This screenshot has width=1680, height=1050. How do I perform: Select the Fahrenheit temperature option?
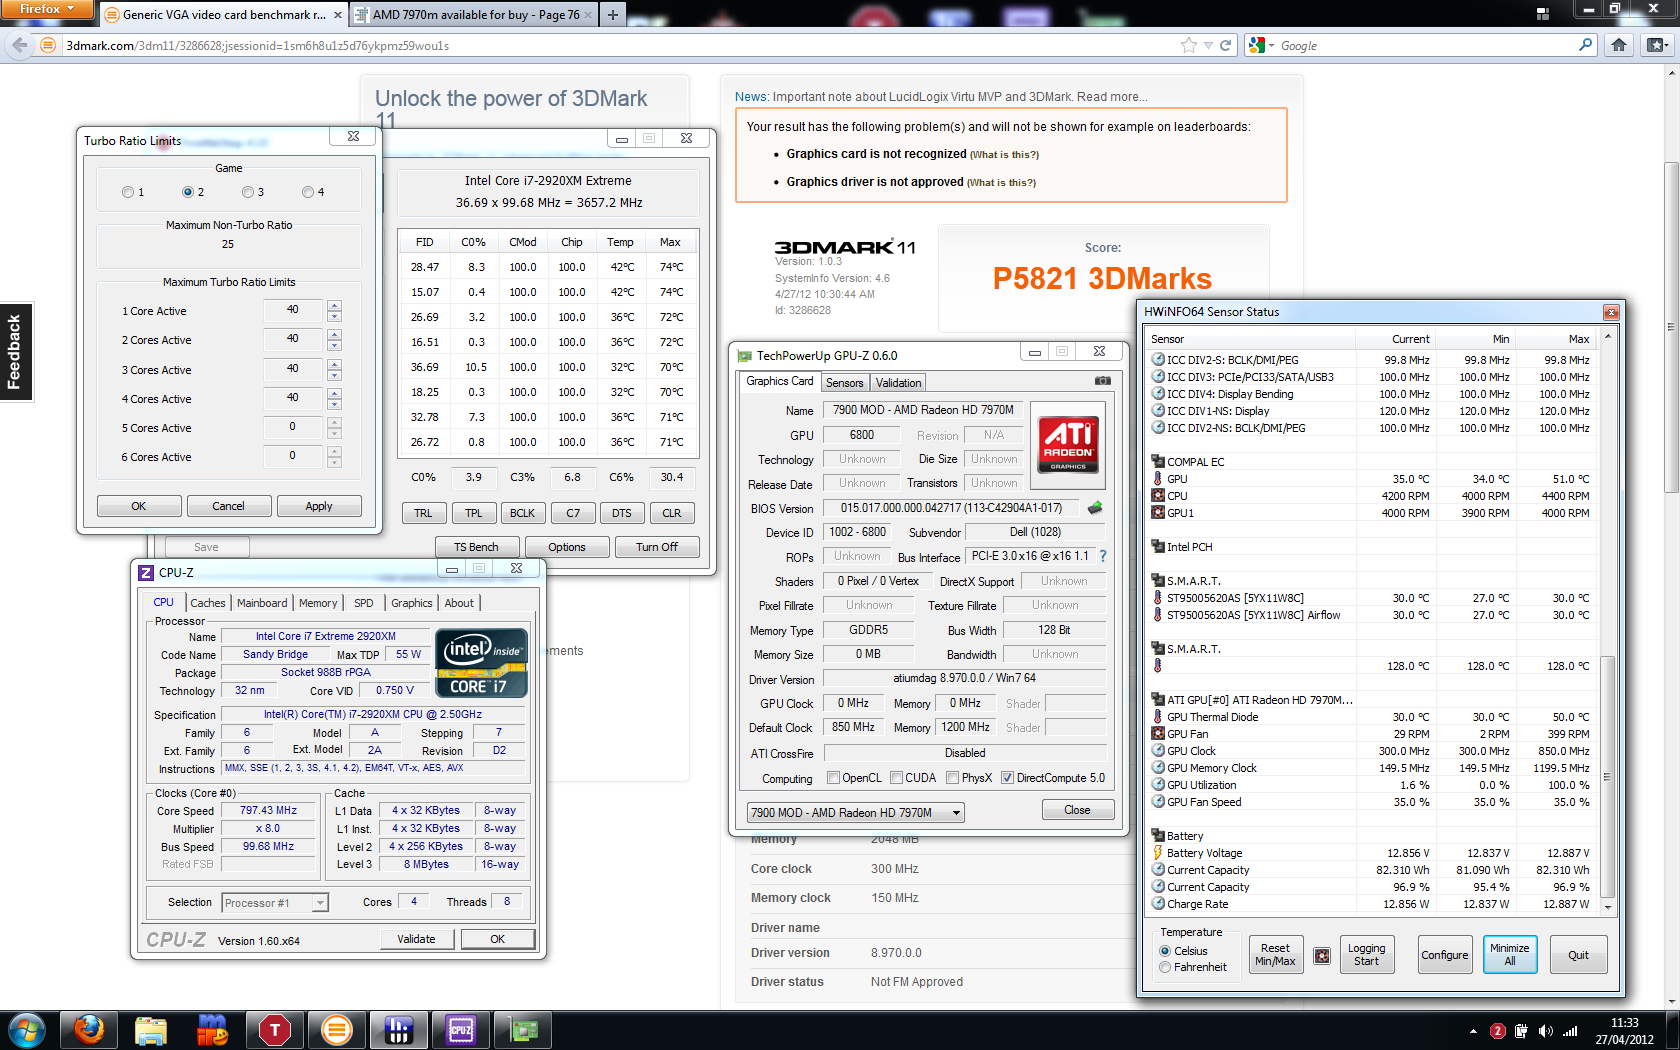pyautogui.click(x=1165, y=967)
